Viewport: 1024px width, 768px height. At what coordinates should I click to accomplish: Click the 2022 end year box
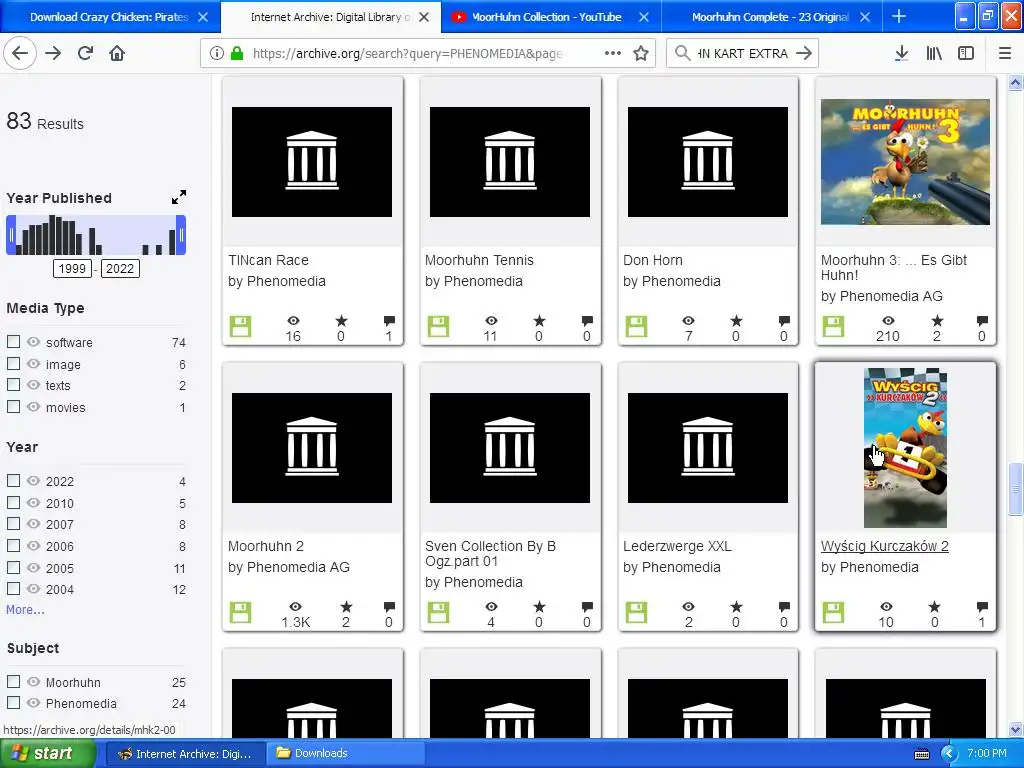click(x=120, y=268)
